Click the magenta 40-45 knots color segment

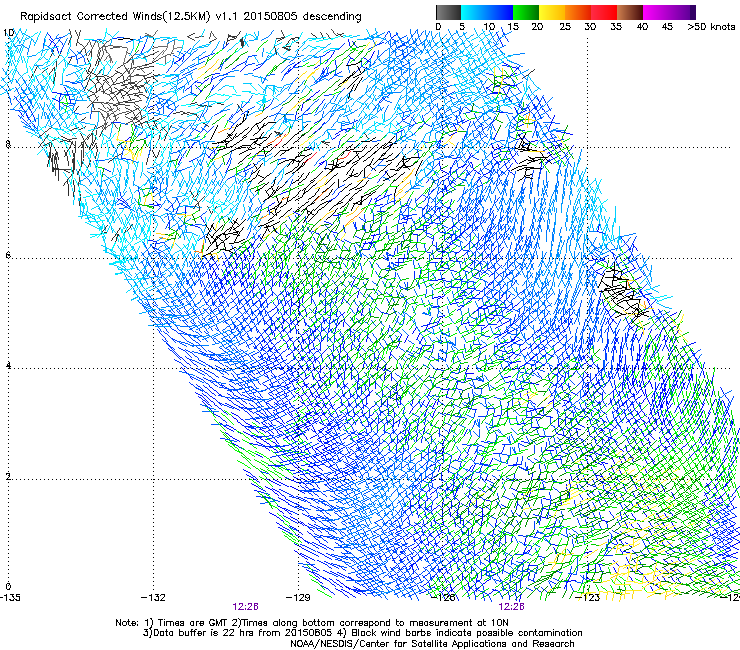coord(656,12)
